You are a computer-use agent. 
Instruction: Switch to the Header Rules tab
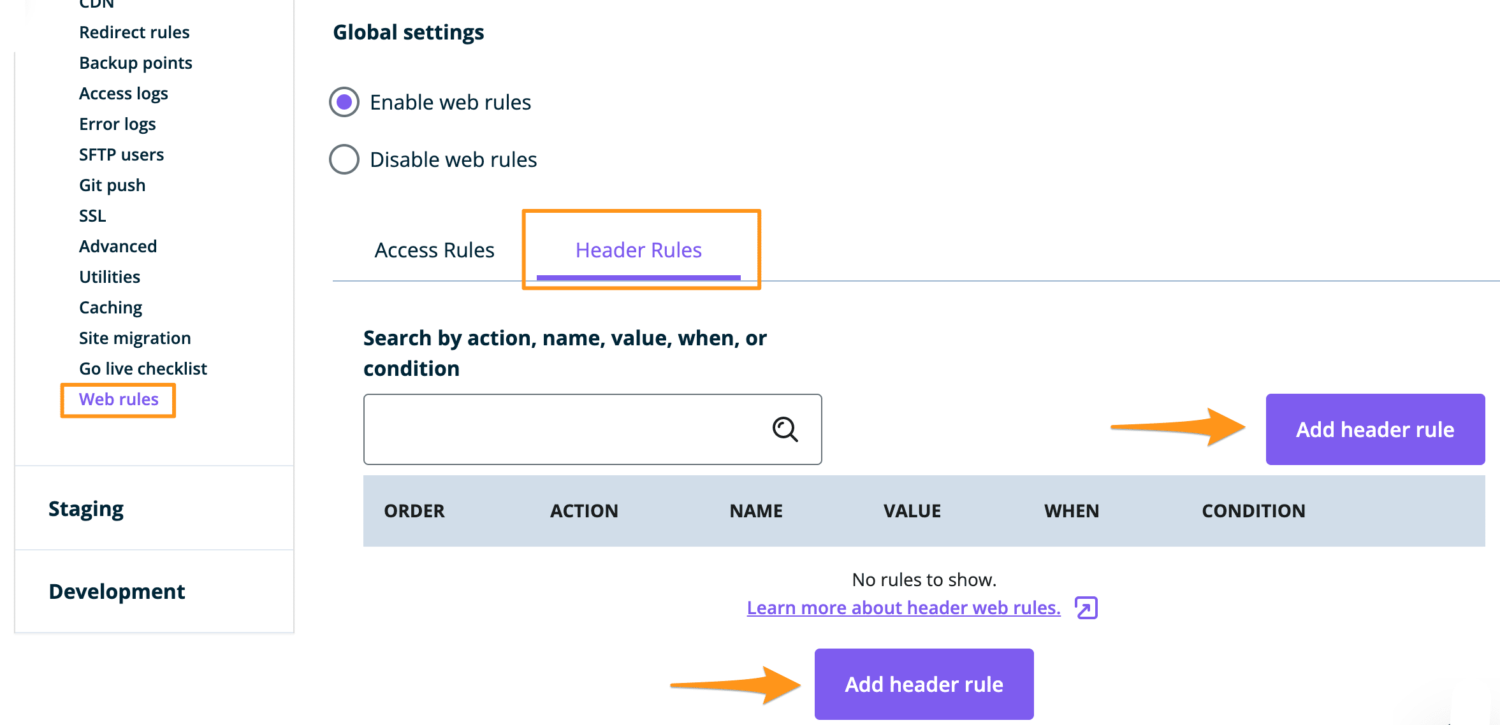[638, 250]
